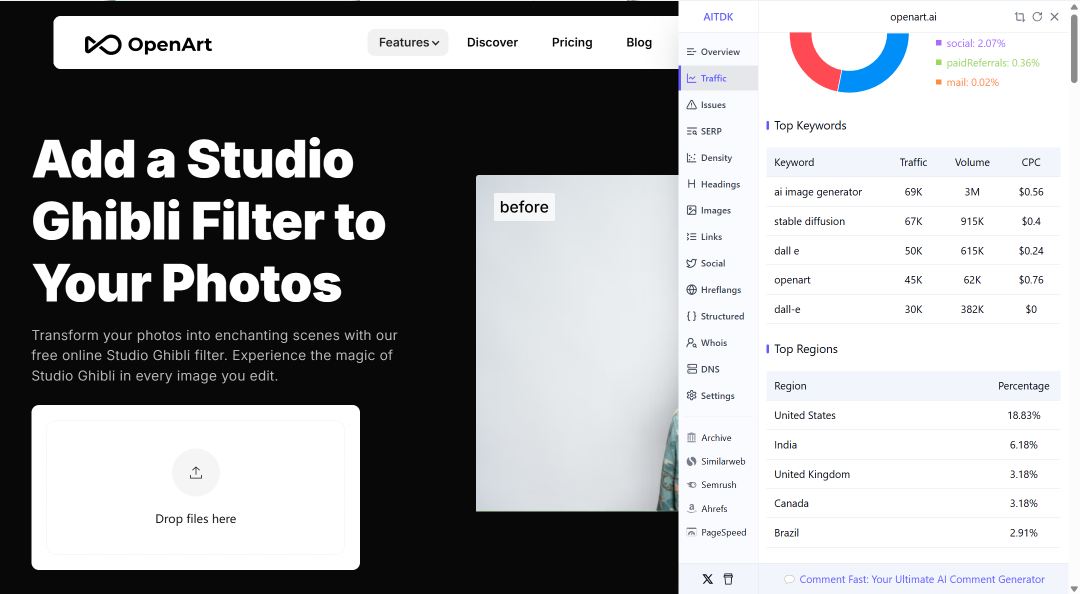Click the Drop files here upload area

pyautogui.click(x=196, y=487)
